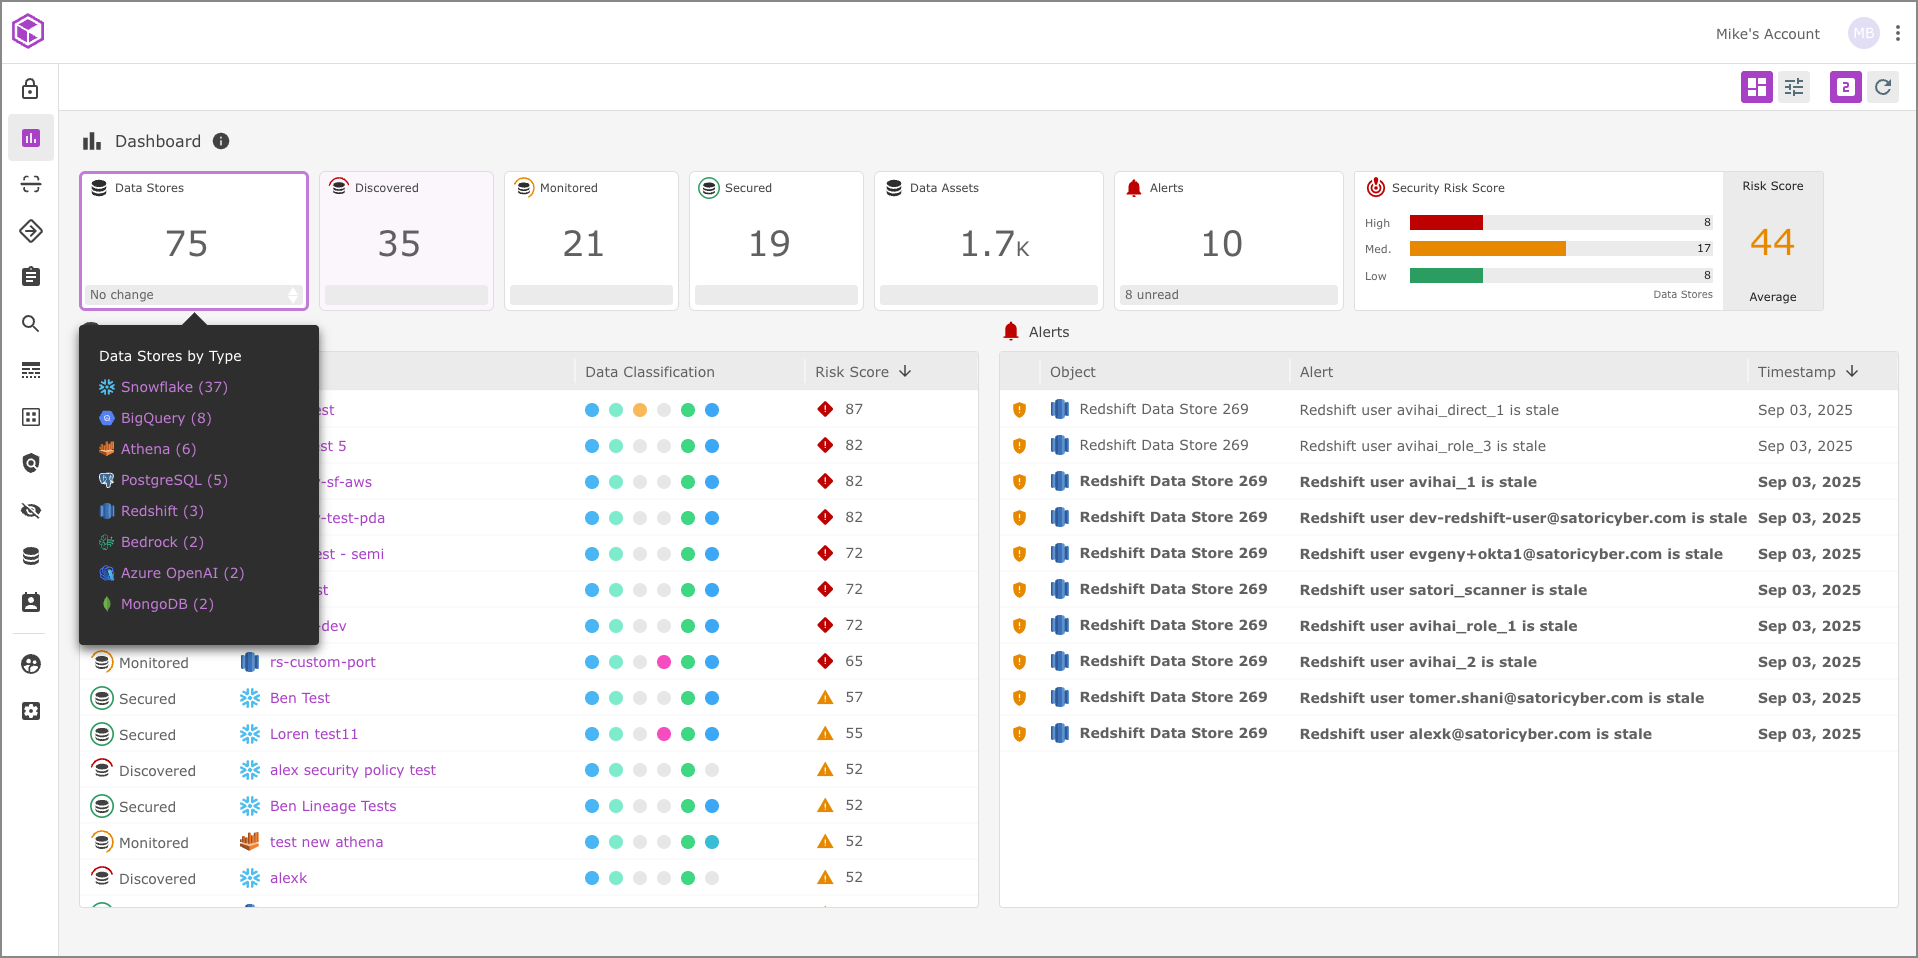The height and width of the screenshot is (958, 1918).
Task: Toggle the purple dashboard grid layout view
Action: tap(1756, 87)
